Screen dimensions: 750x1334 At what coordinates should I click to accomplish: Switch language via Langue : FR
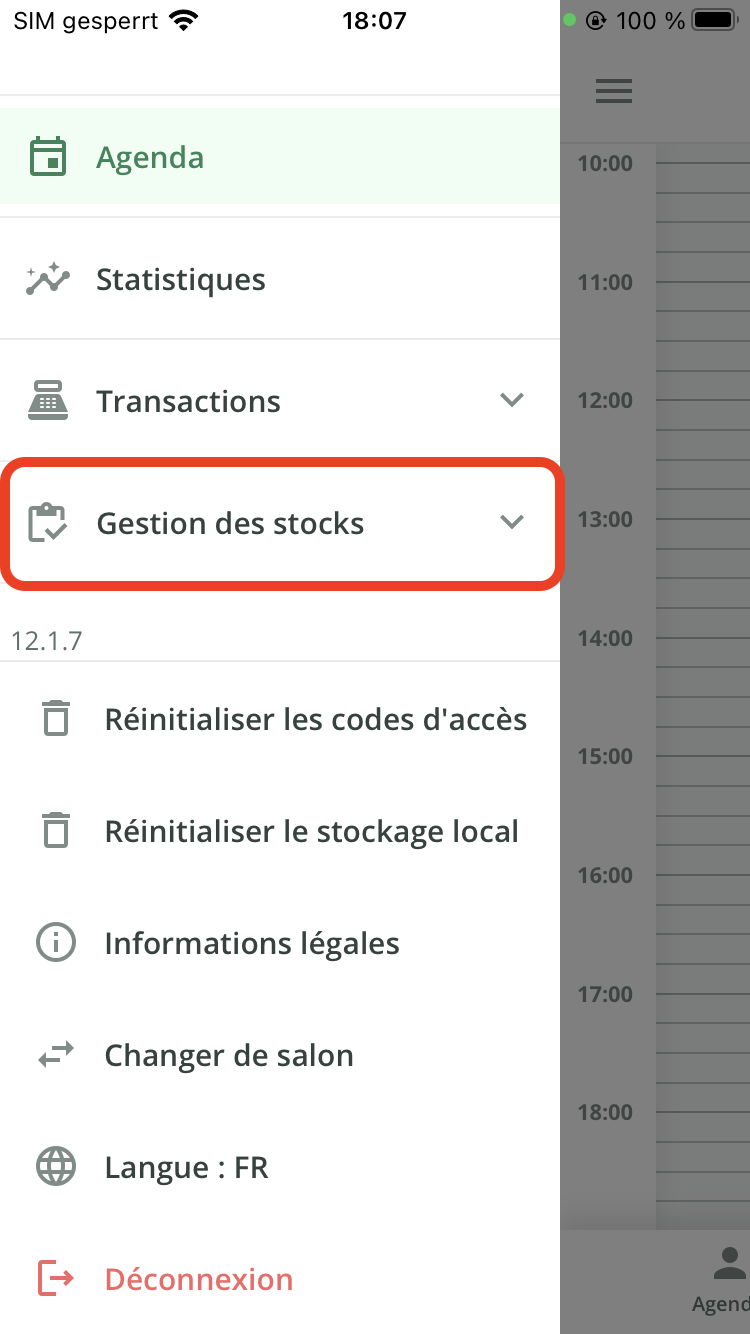[187, 1168]
